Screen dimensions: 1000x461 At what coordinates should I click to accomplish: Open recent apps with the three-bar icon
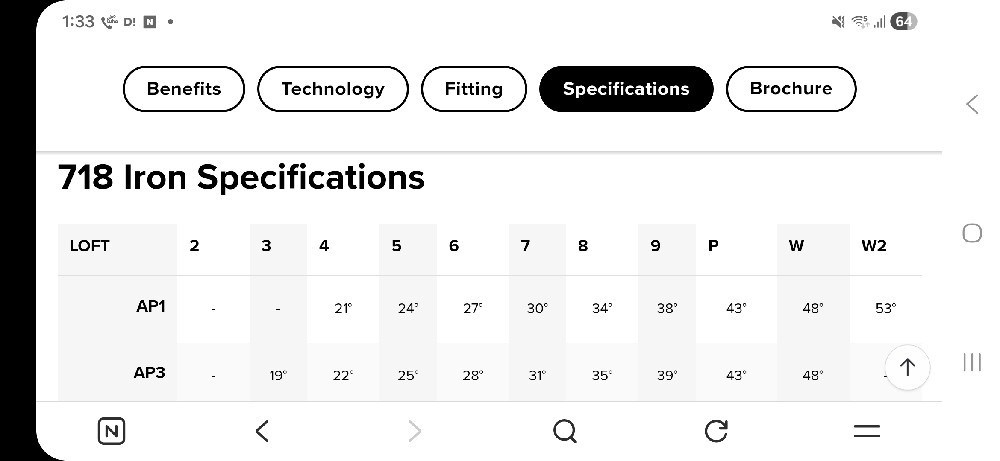pos(972,362)
